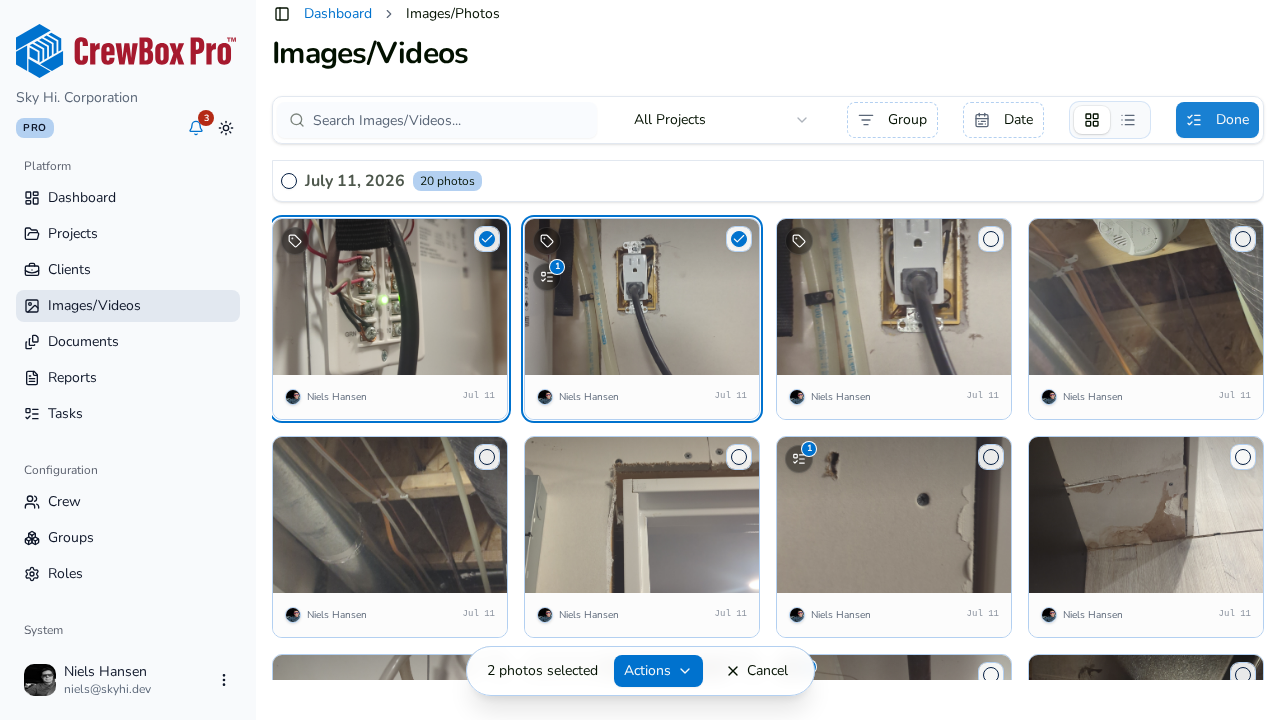Open Clients in sidebar

point(128,270)
